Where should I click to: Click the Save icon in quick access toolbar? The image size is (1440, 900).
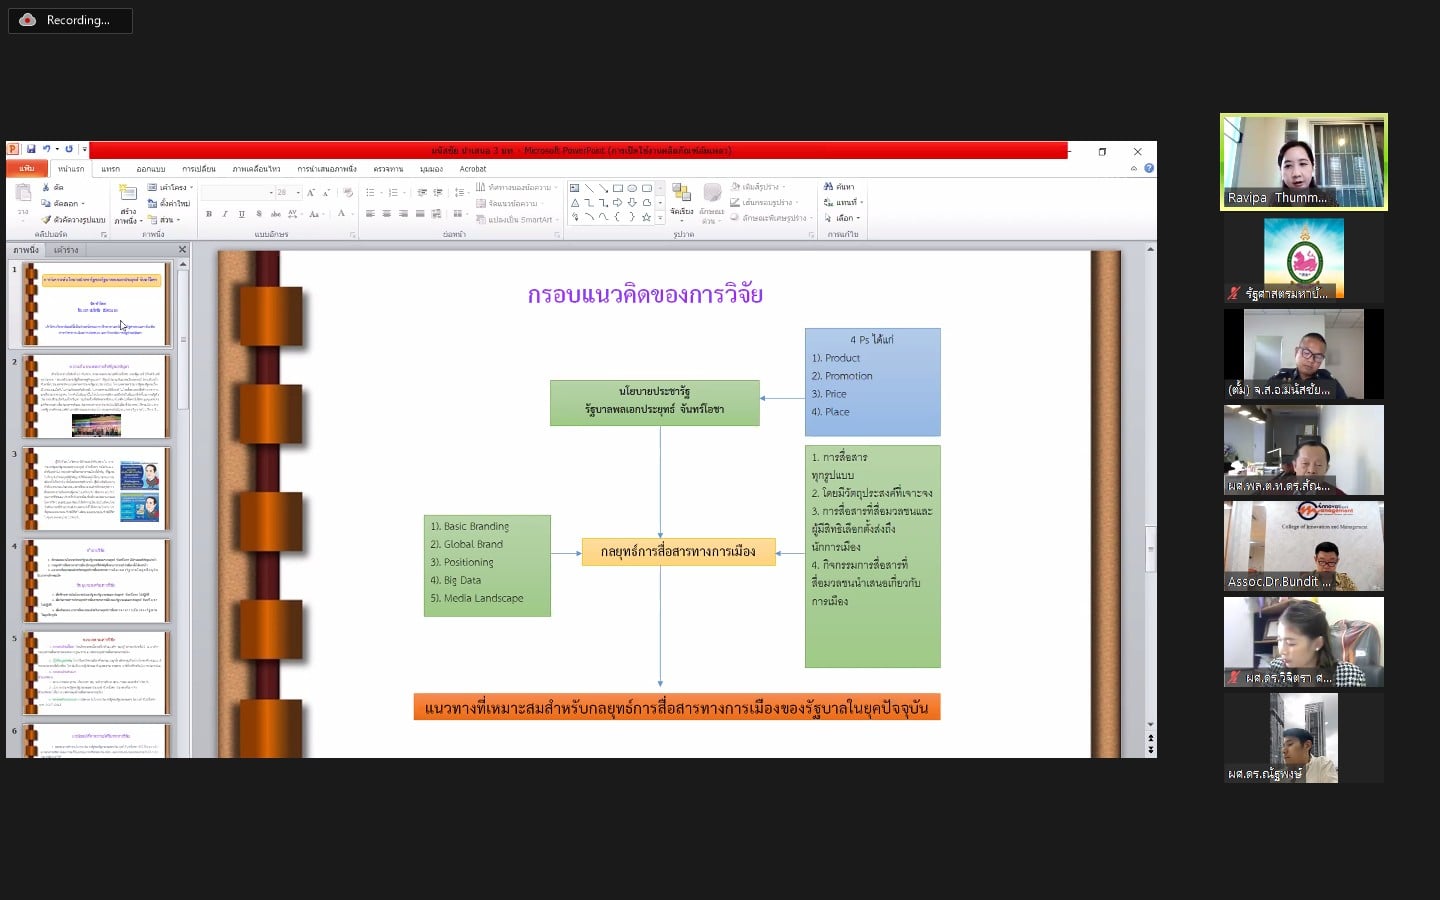(x=31, y=149)
